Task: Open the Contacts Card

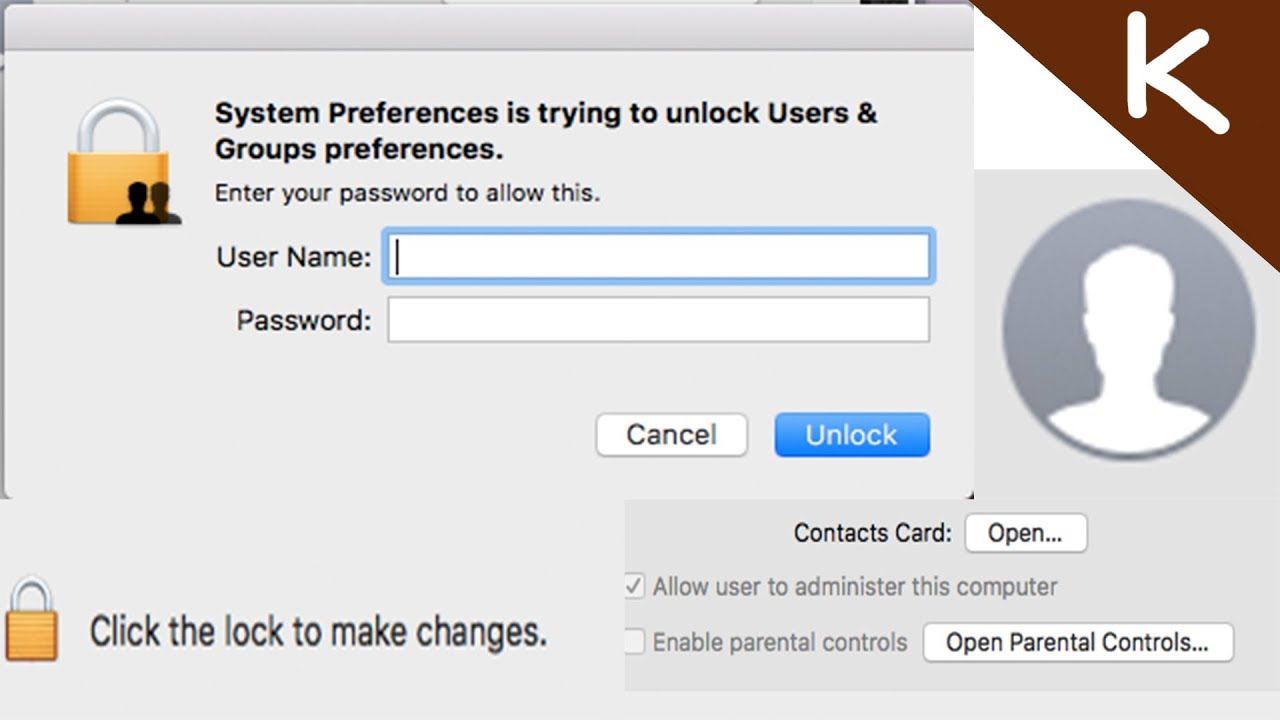Action: (x=1025, y=533)
